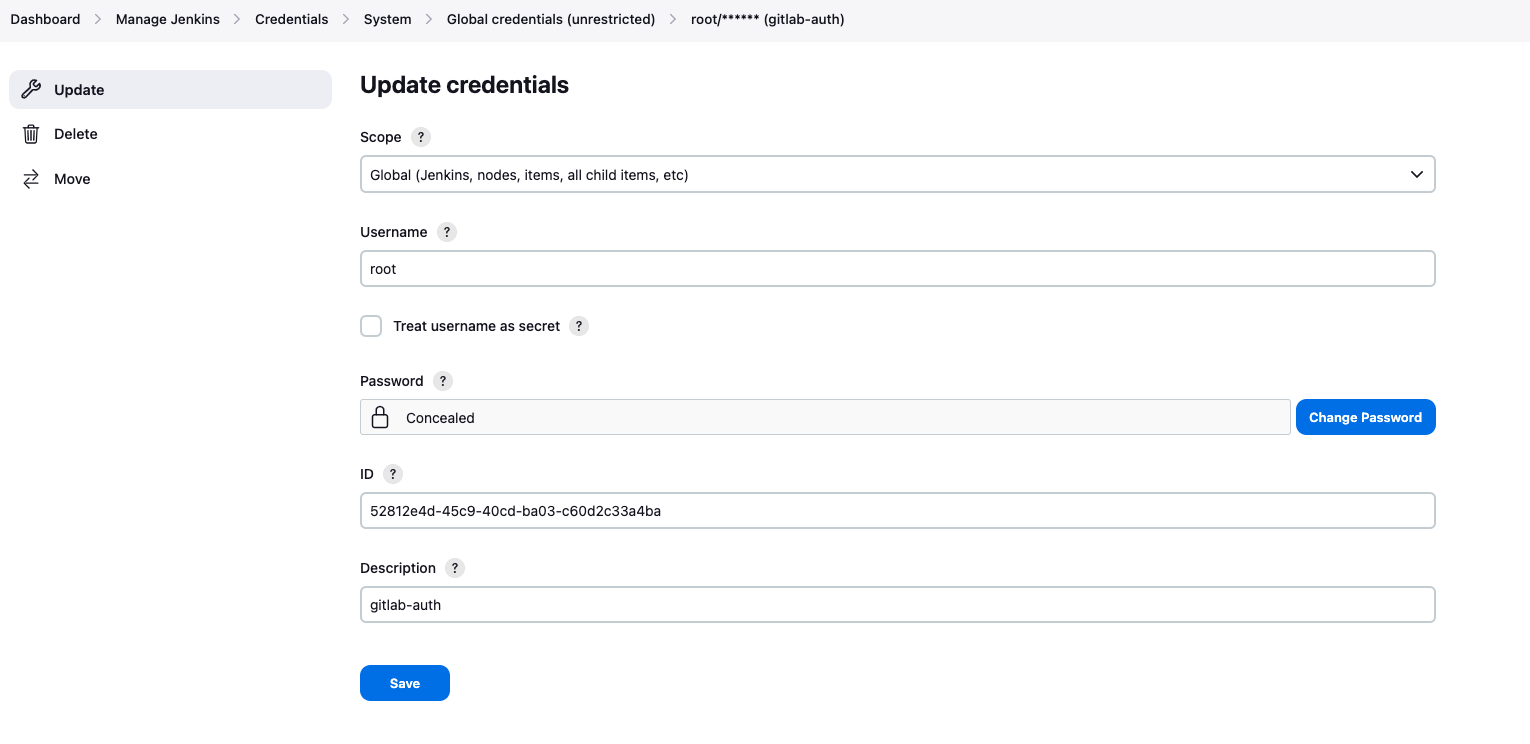
Task: Enable Treat username as secret checkbox
Action: coord(371,326)
